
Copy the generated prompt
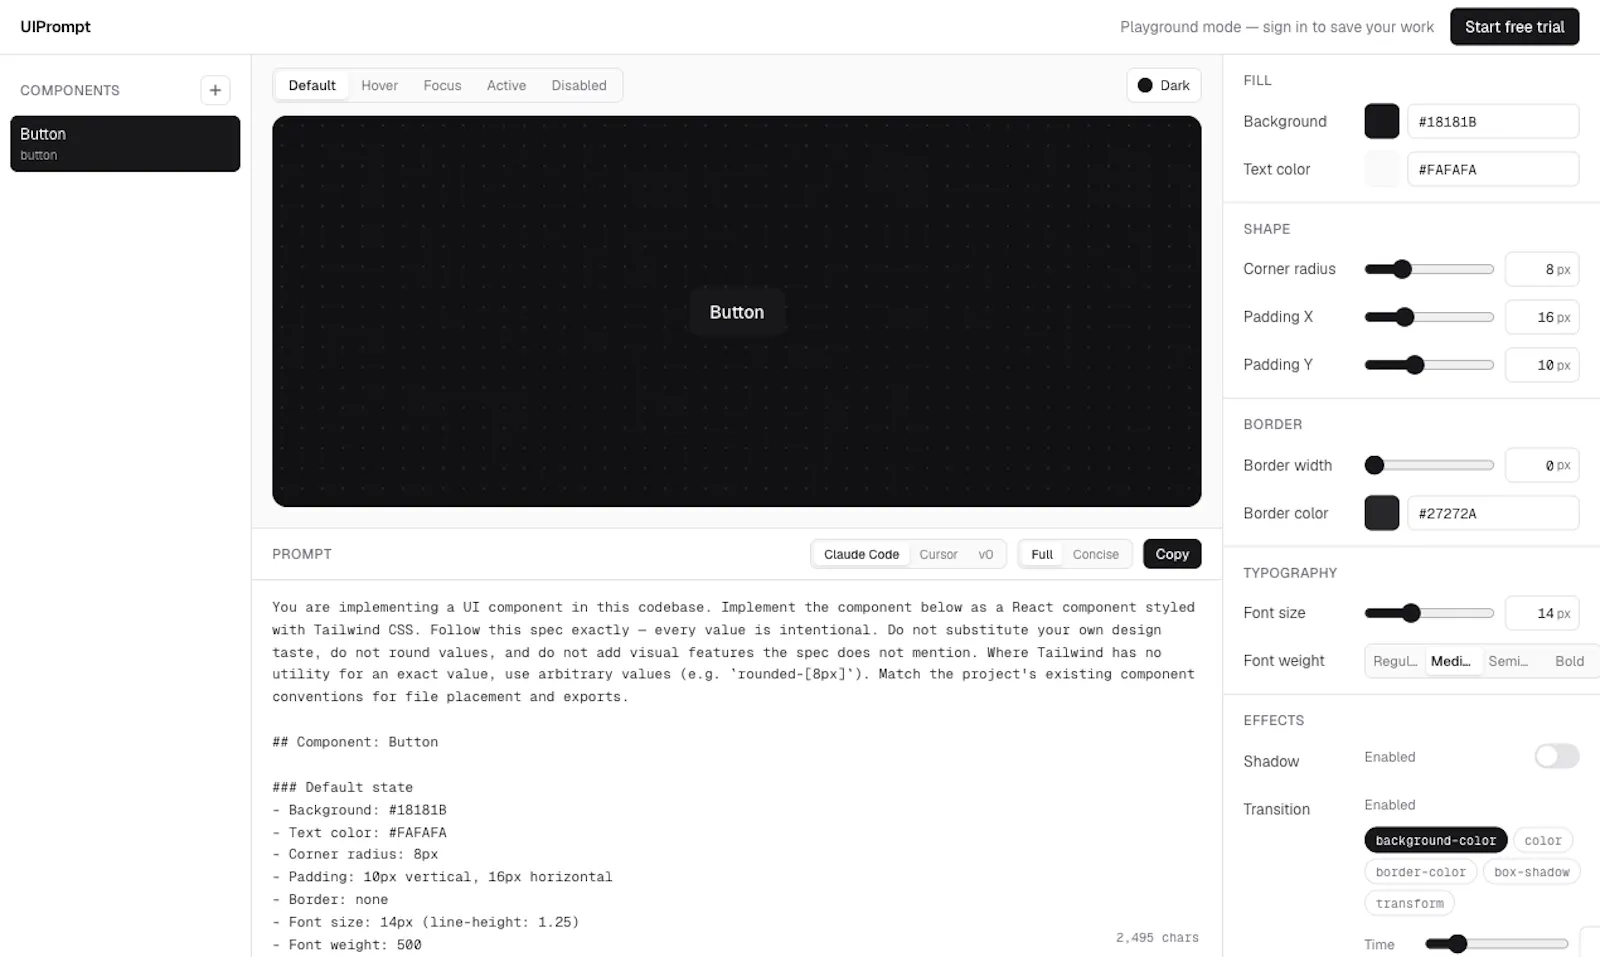pyautogui.click(x=1172, y=554)
